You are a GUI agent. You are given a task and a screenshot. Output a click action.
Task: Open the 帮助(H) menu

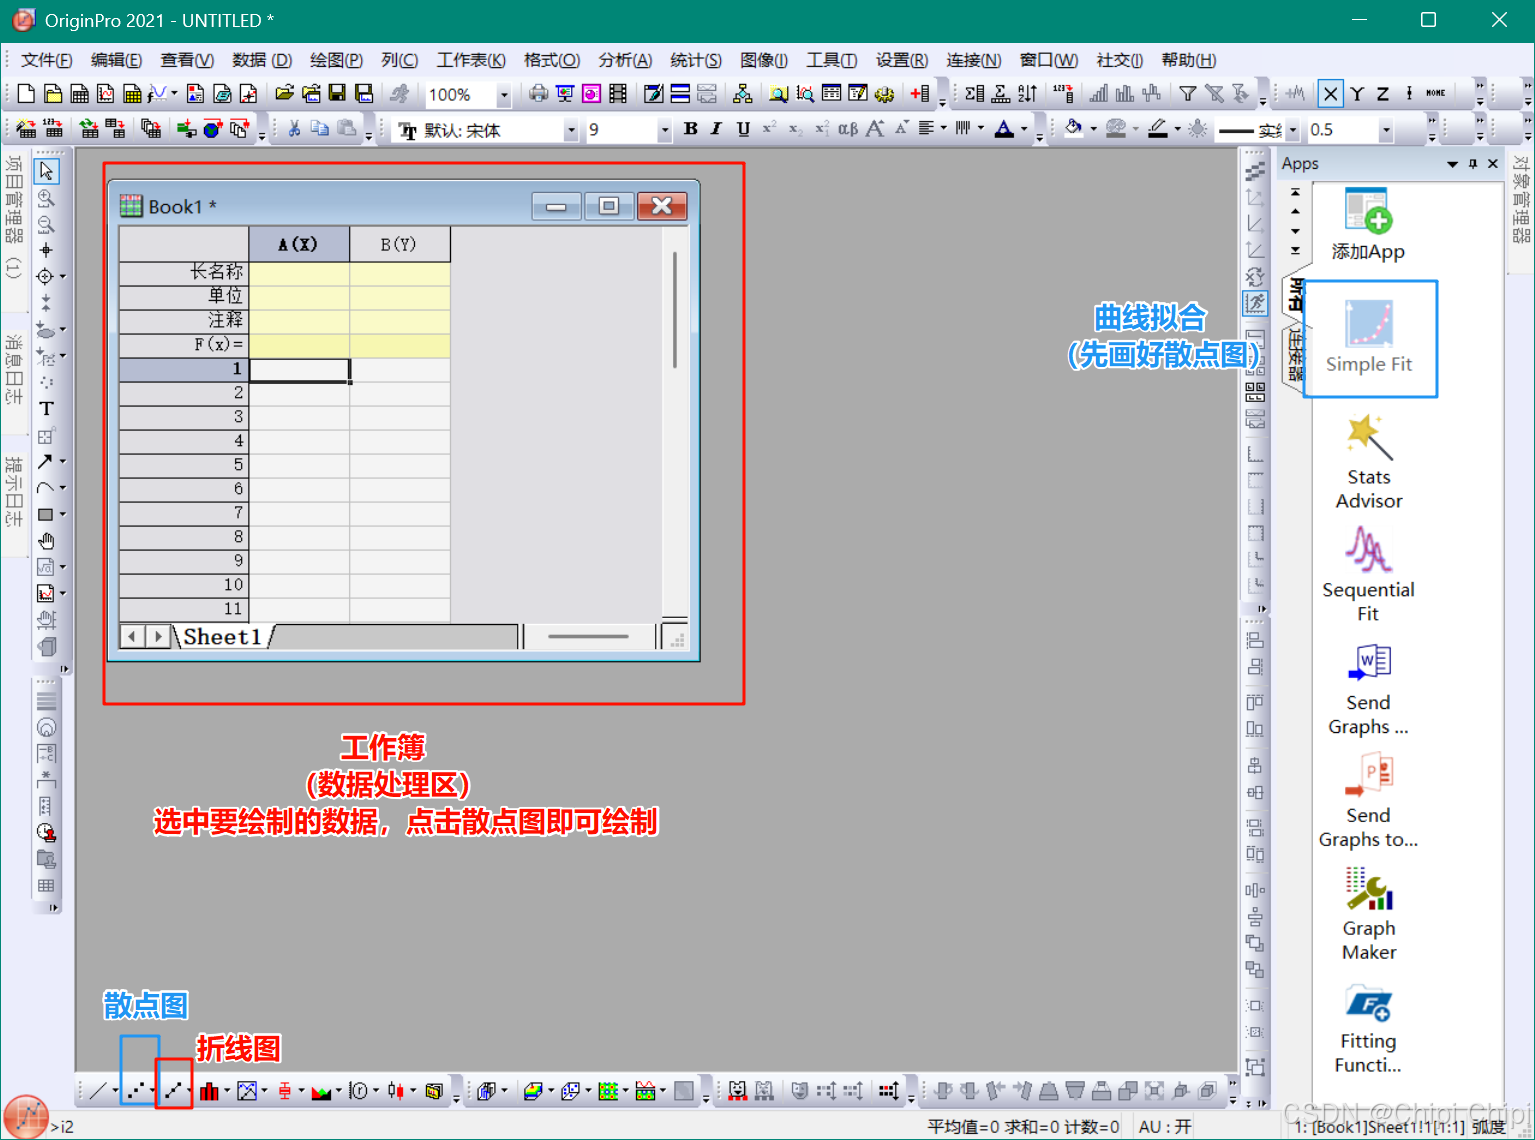(x=1189, y=60)
